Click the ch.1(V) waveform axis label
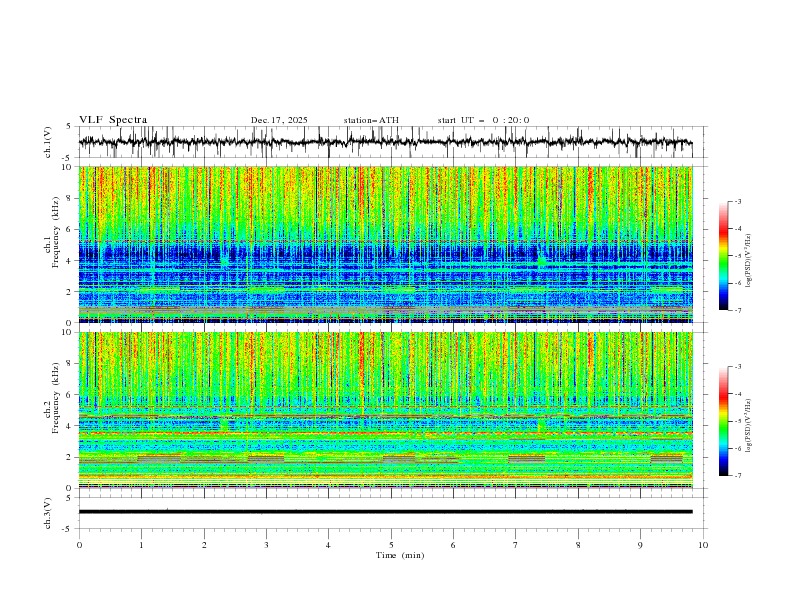792x612 pixels. tap(48, 142)
